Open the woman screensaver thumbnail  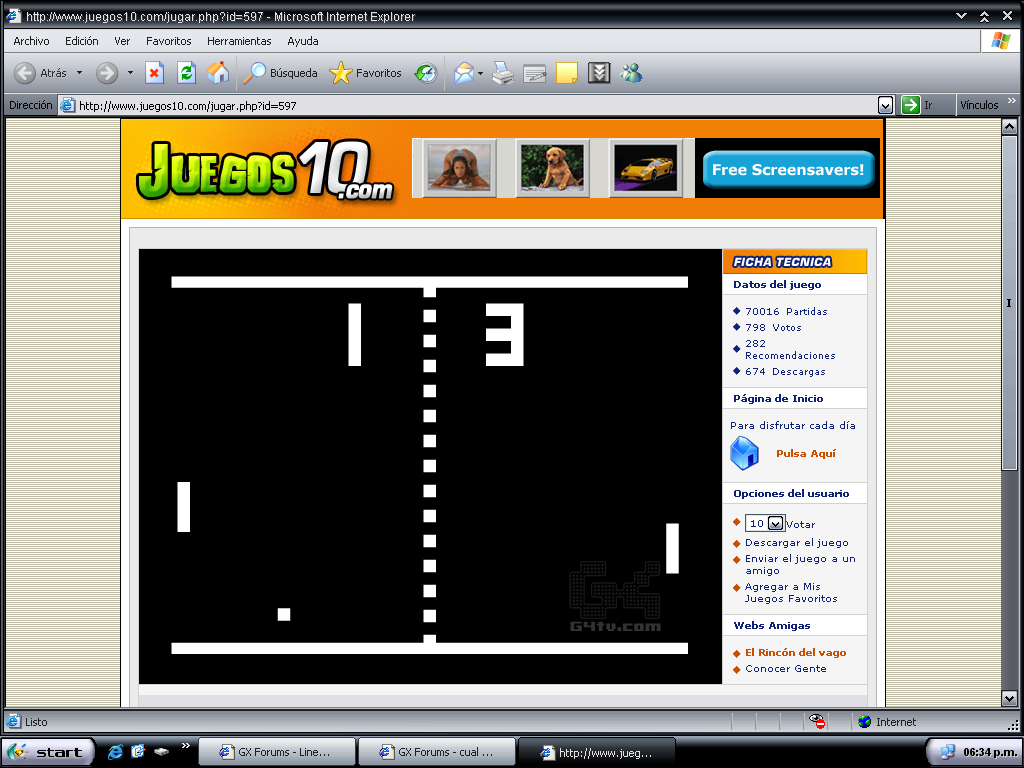coord(458,168)
